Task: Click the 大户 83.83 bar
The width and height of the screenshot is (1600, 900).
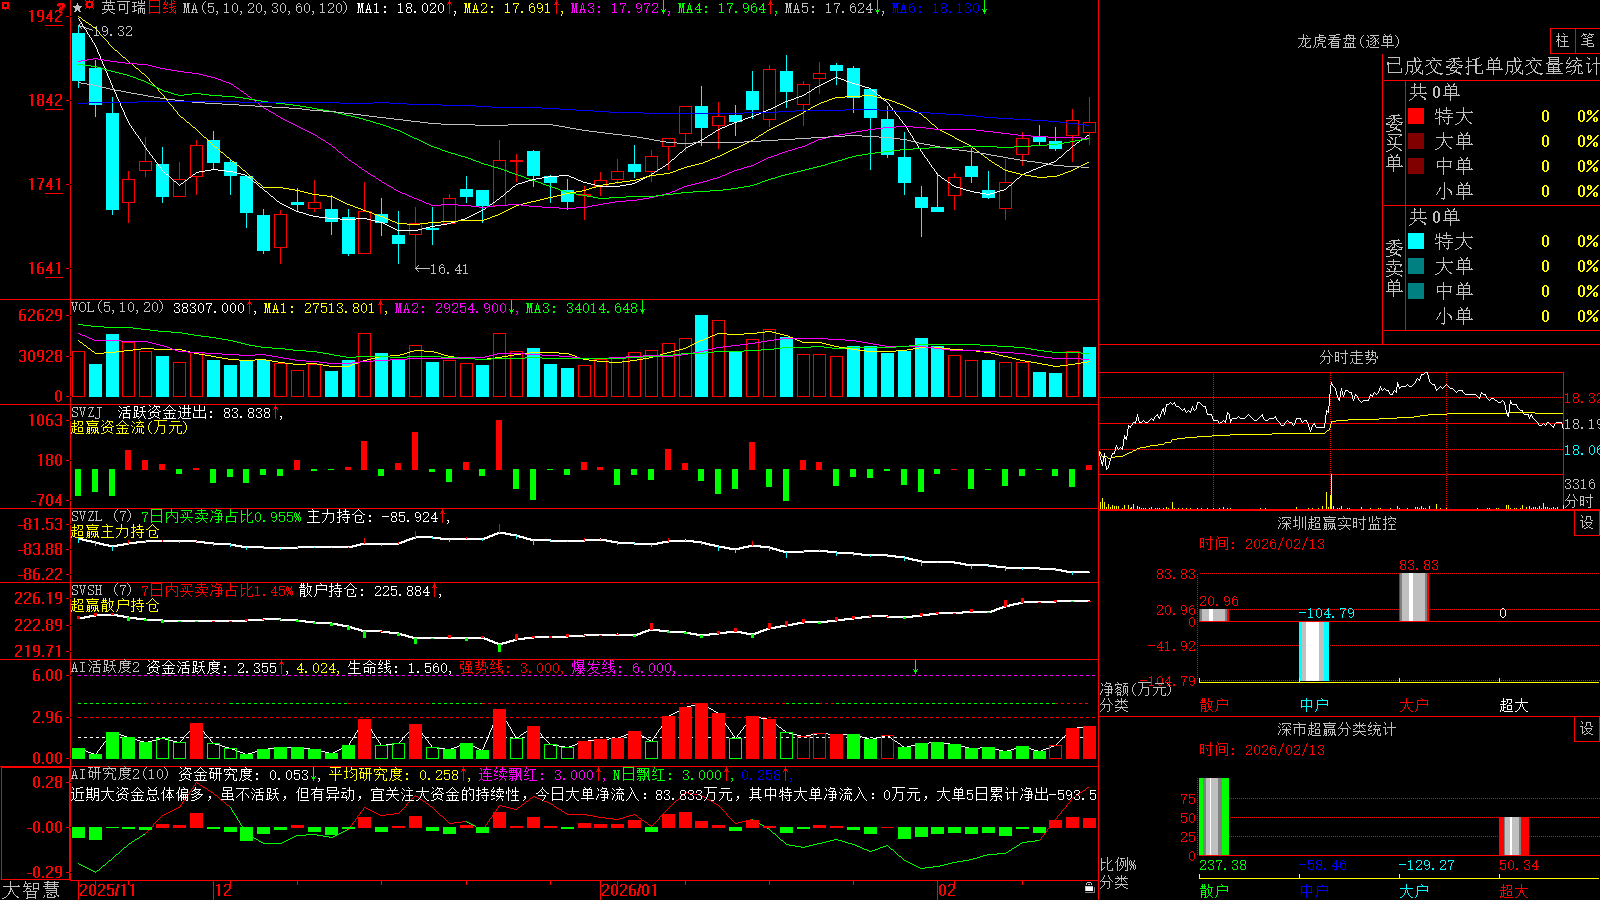Action: (x=1414, y=596)
